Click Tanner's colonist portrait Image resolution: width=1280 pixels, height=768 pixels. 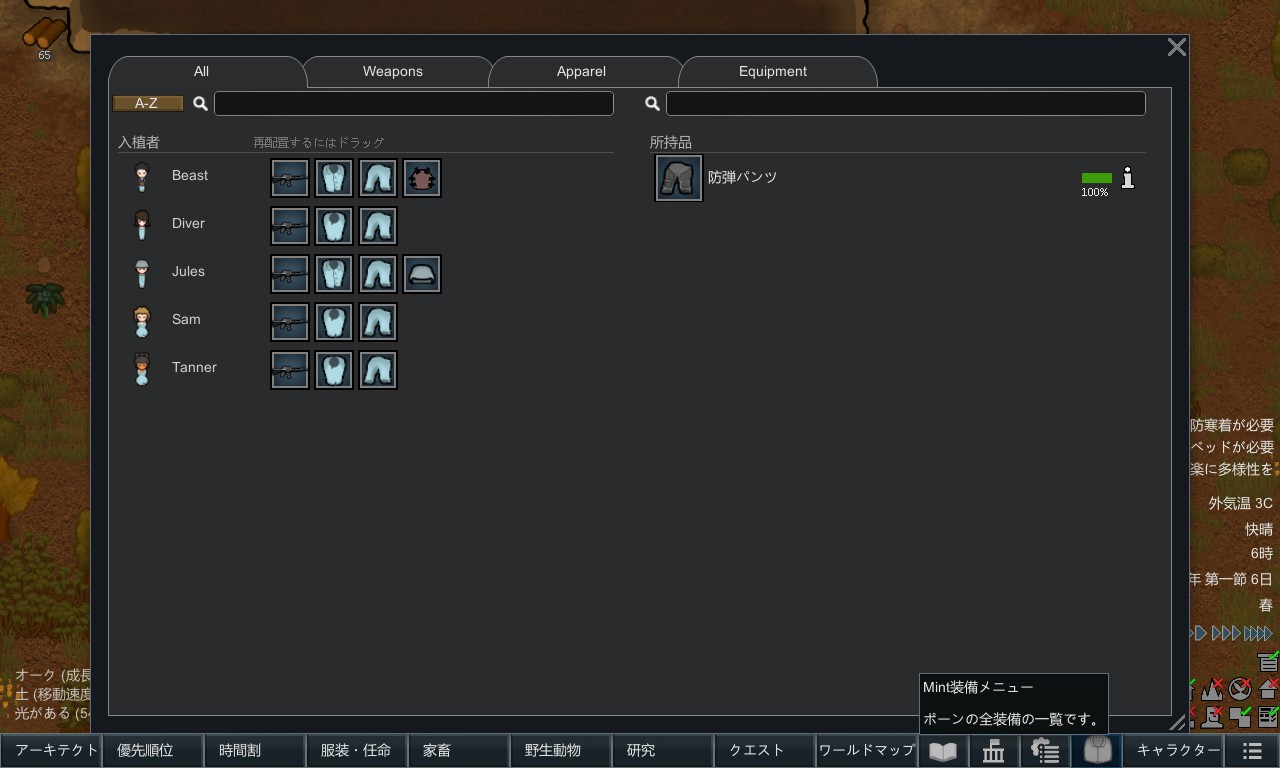(x=142, y=370)
